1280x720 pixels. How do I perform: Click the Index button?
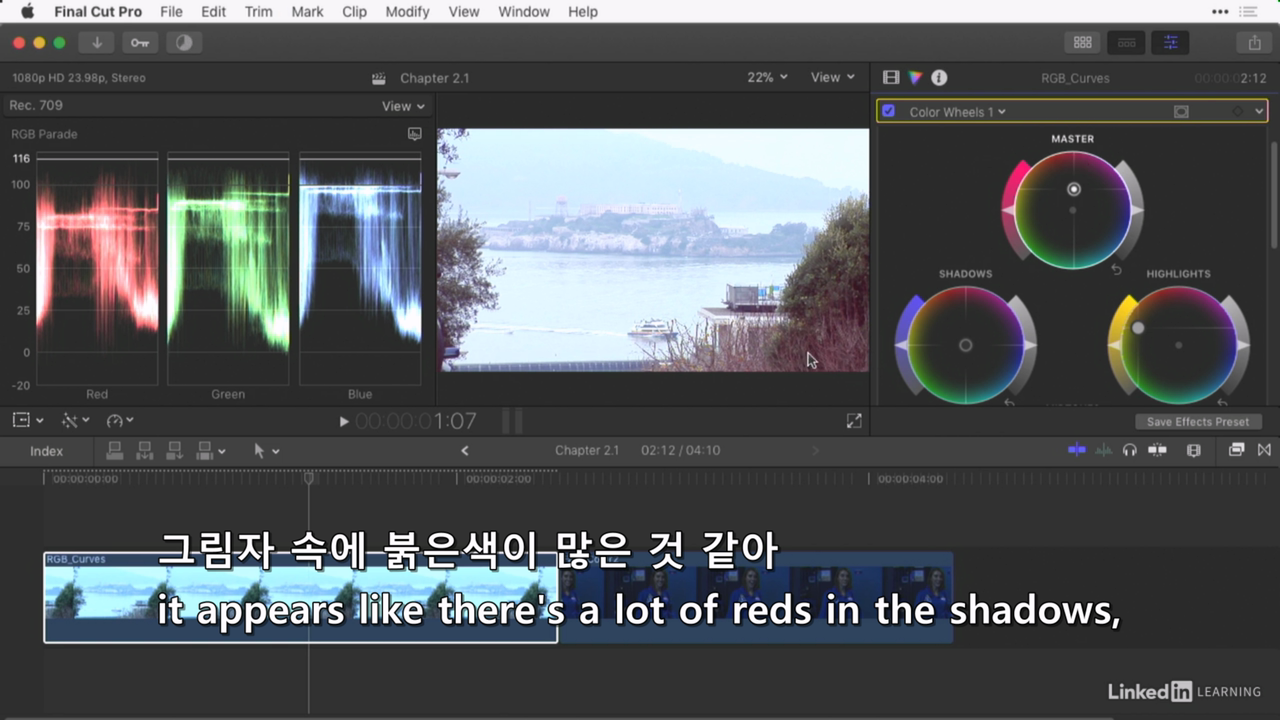click(46, 451)
